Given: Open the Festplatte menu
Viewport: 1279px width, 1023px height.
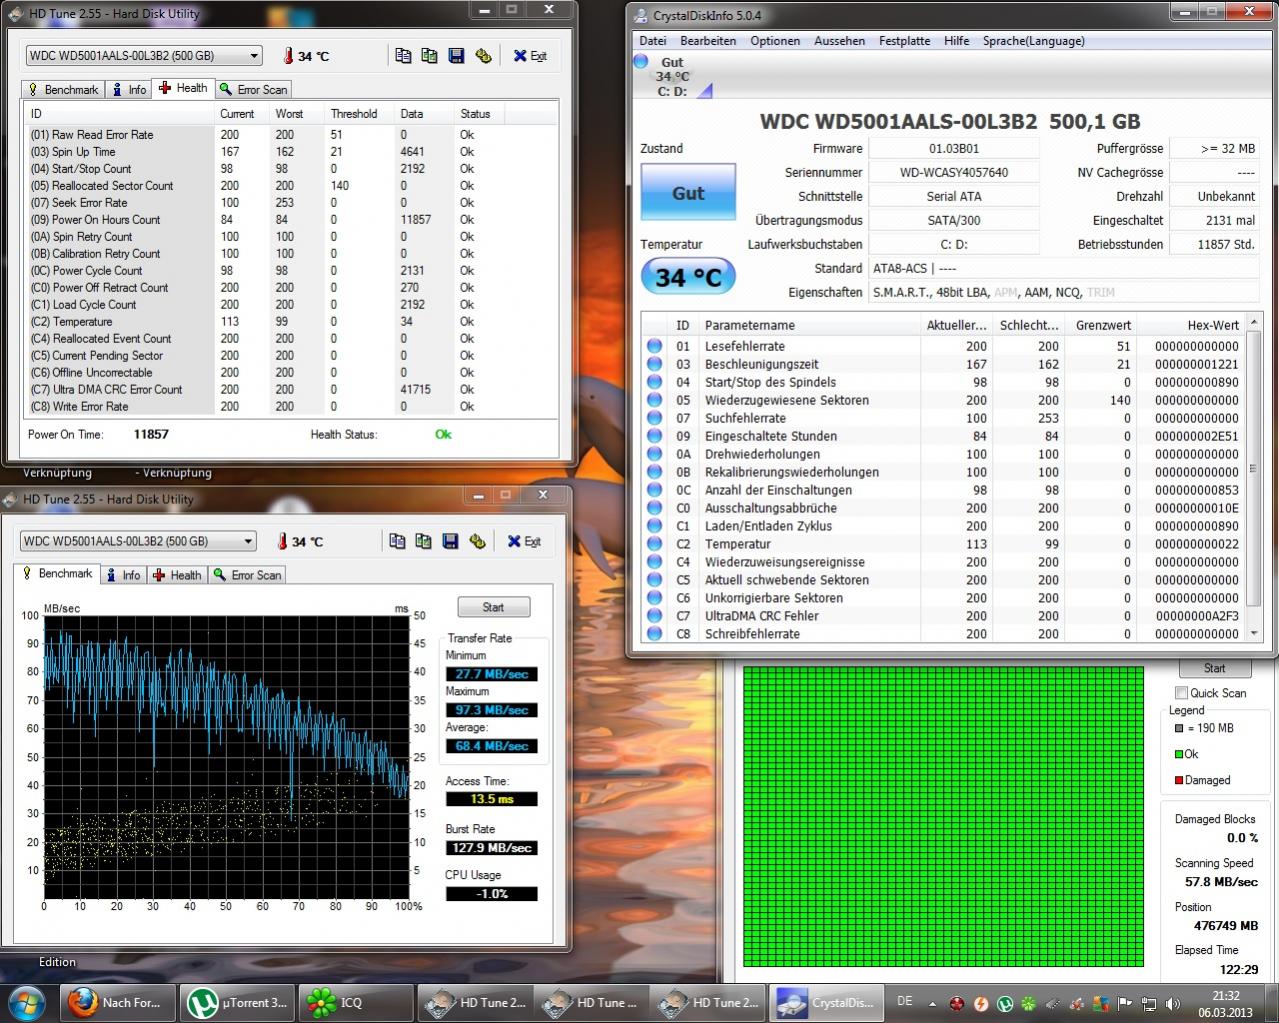Looking at the screenshot, I should pyautogui.click(x=904, y=41).
